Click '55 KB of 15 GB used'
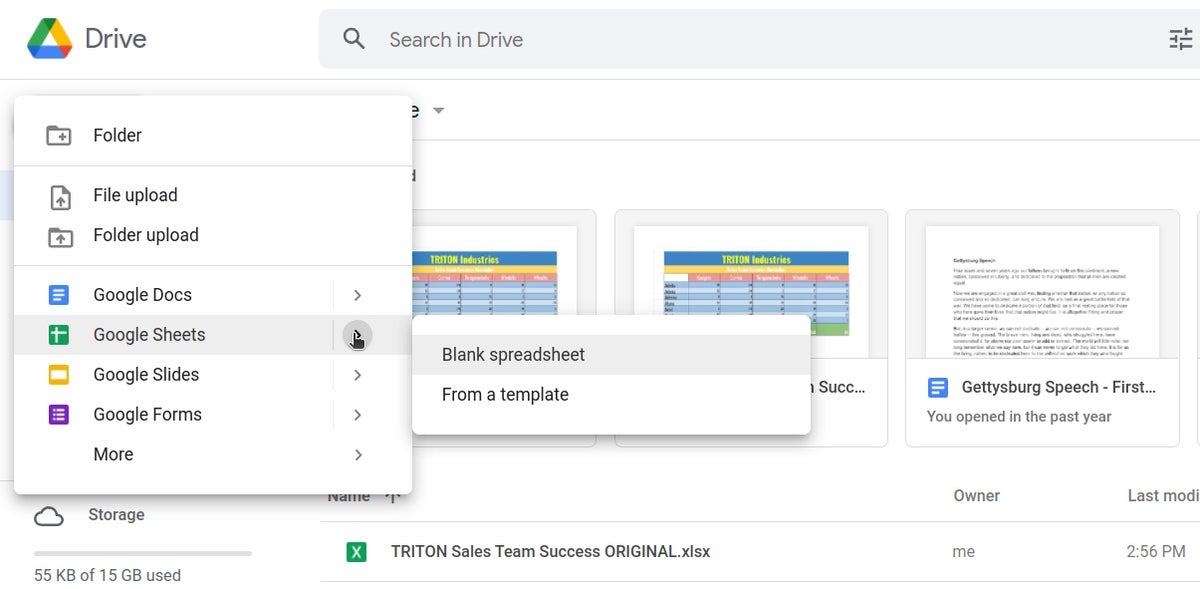 (x=107, y=575)
